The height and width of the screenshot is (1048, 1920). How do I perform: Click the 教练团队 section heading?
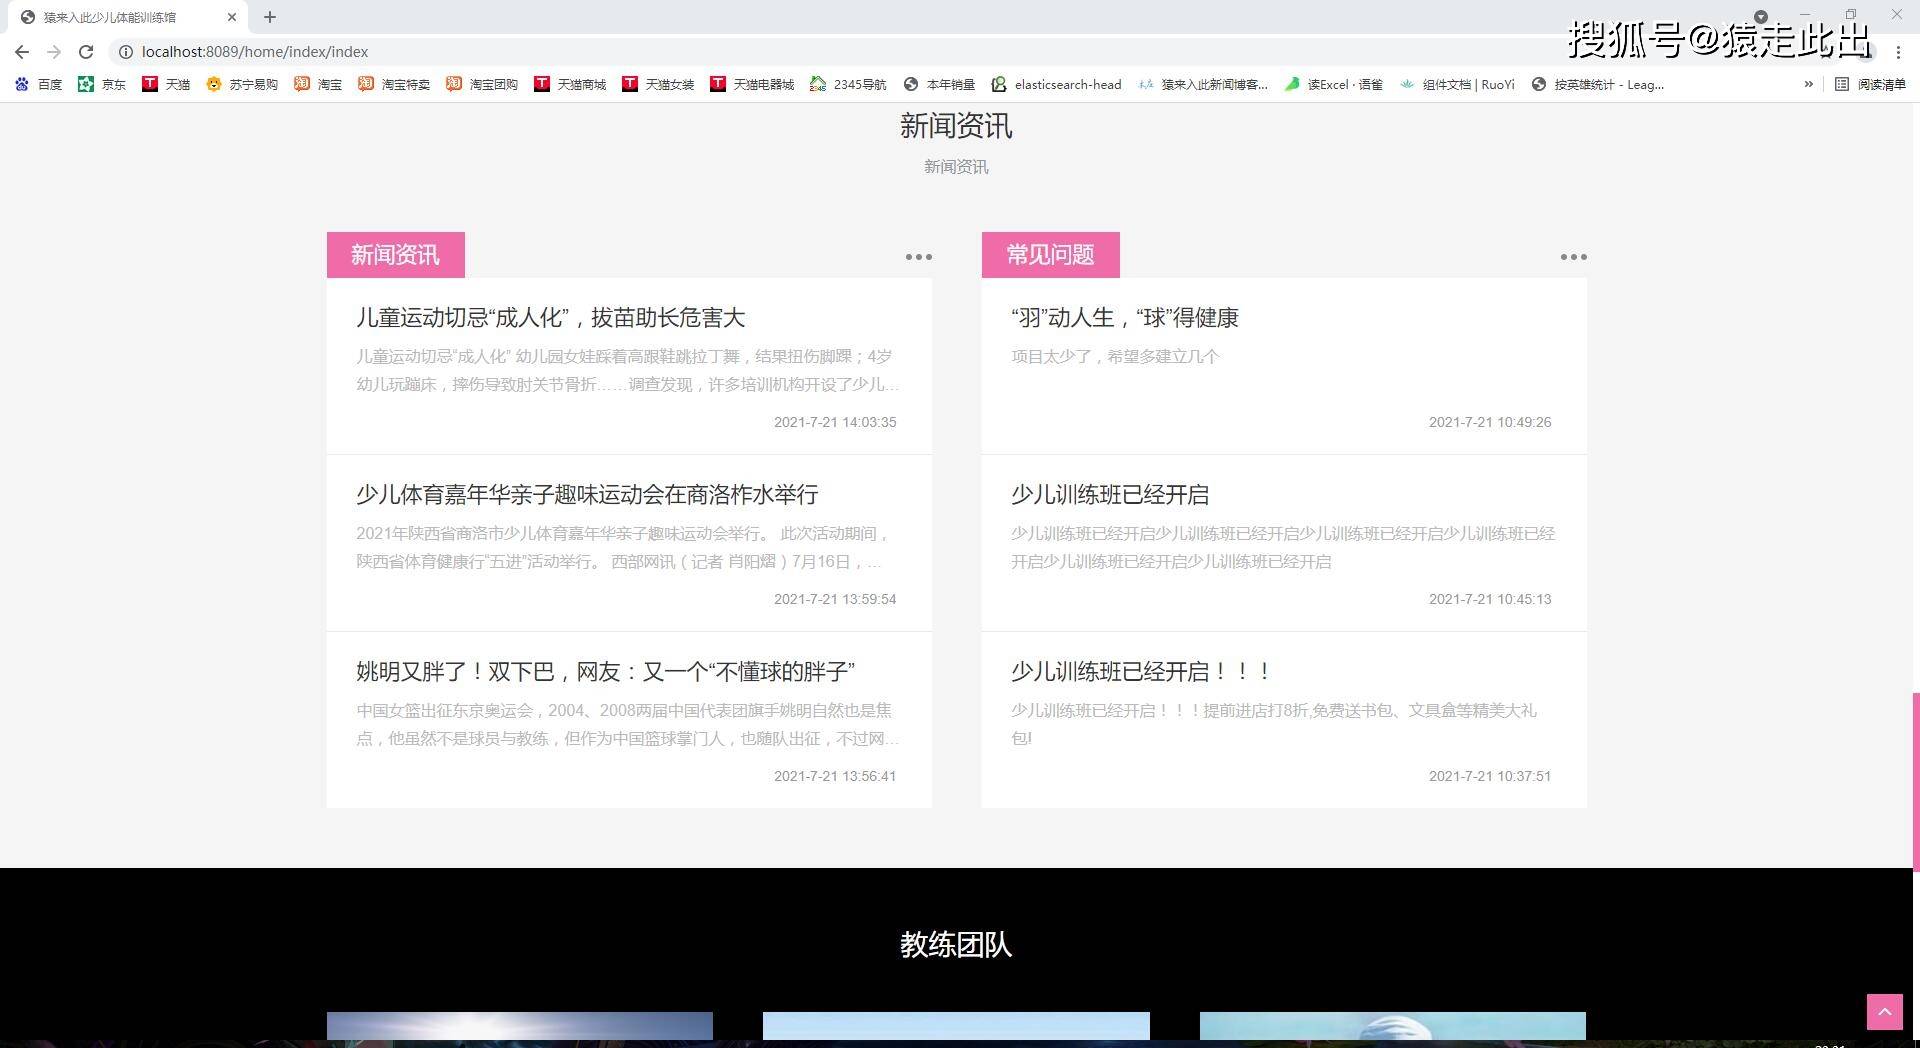coord(956,945)
